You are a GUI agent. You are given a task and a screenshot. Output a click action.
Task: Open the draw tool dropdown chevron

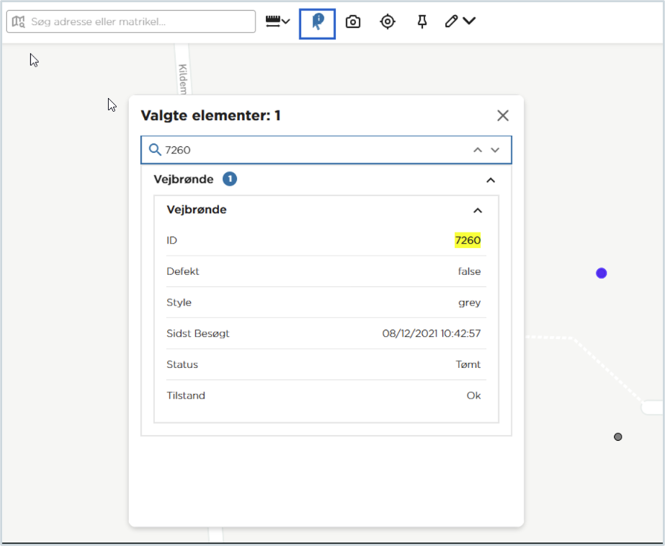(469, 21)
